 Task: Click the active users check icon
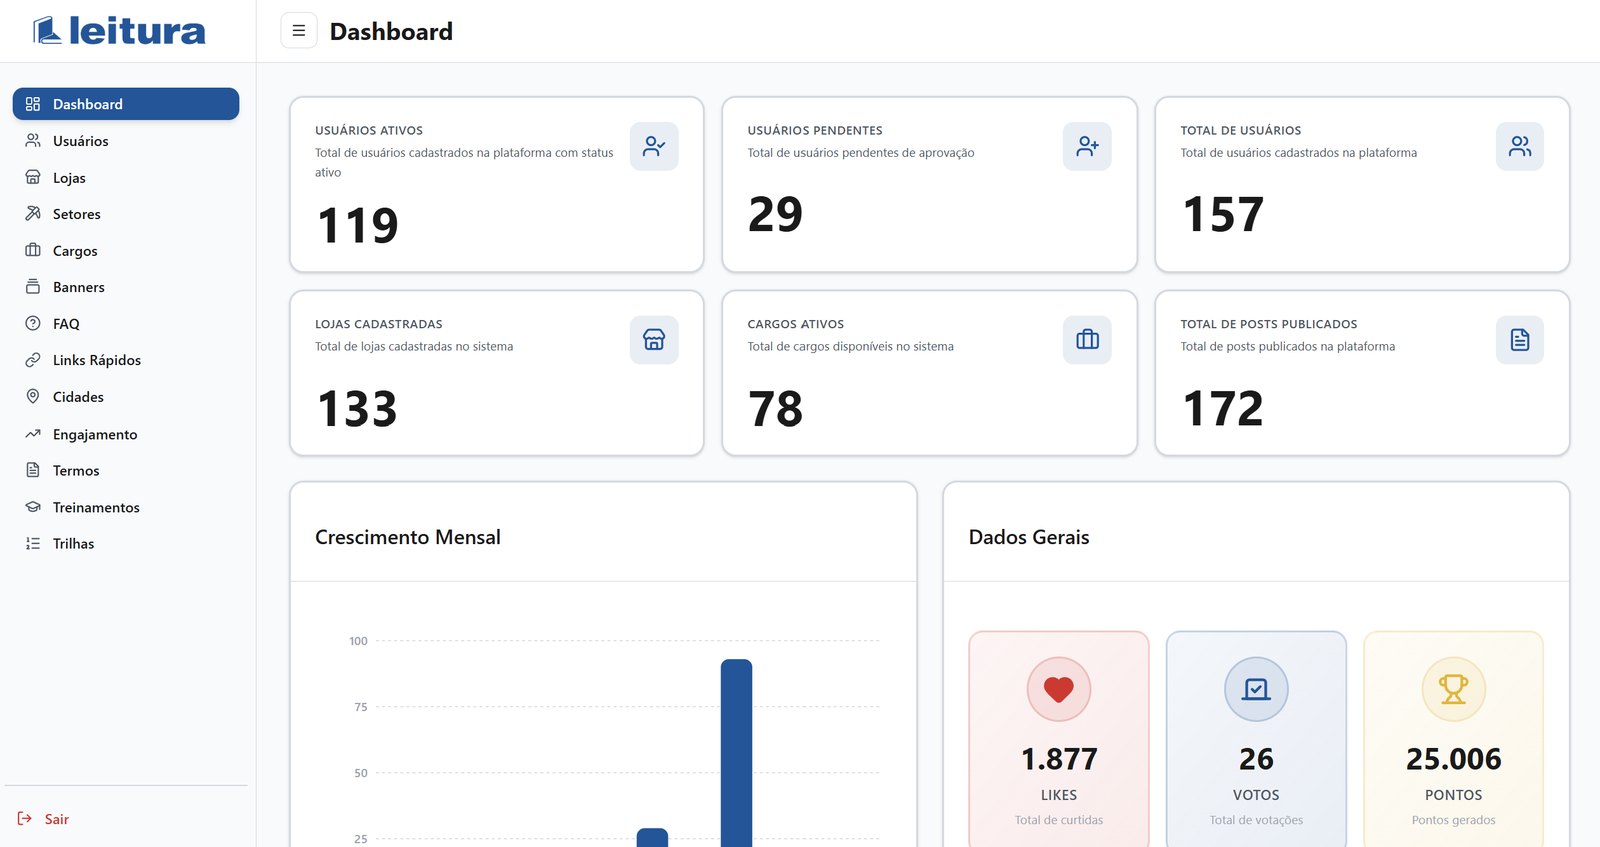coord(654,146)
